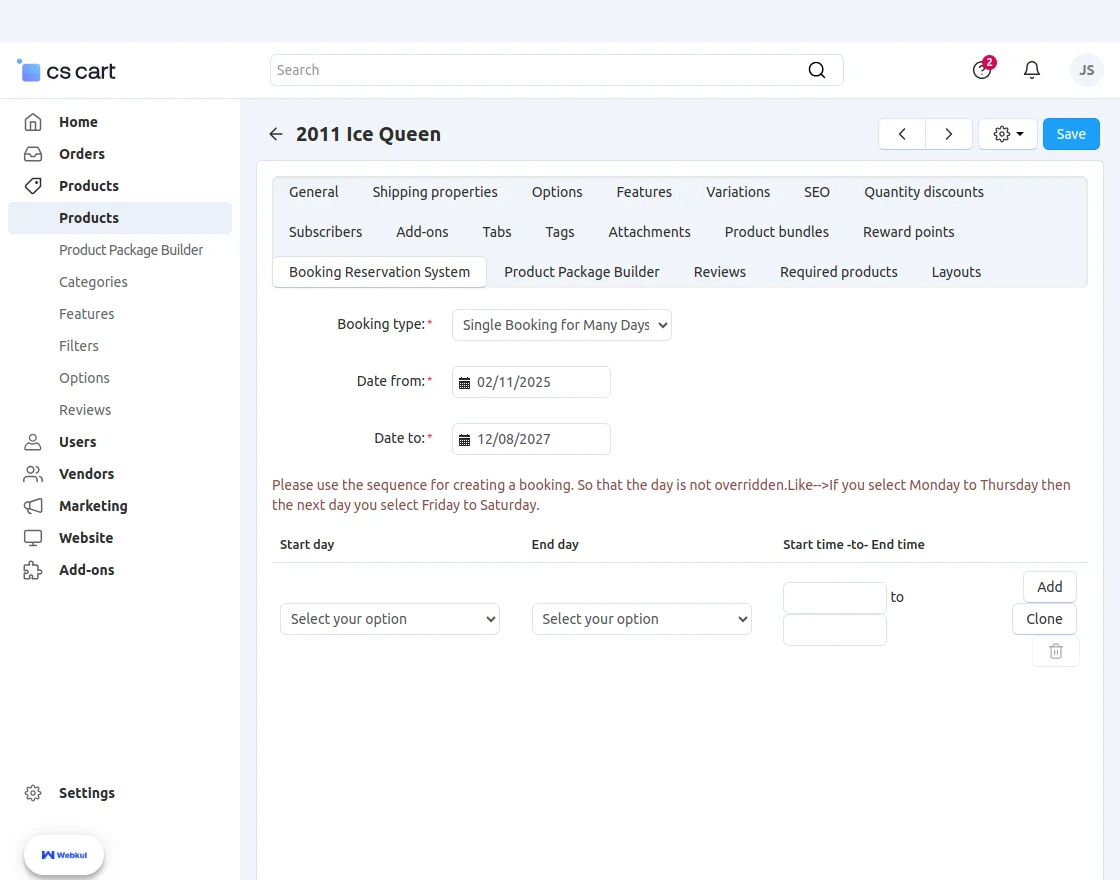
Task: Click the back arrow beside 2011 Ice Queen
Action: tap(276, 134)
